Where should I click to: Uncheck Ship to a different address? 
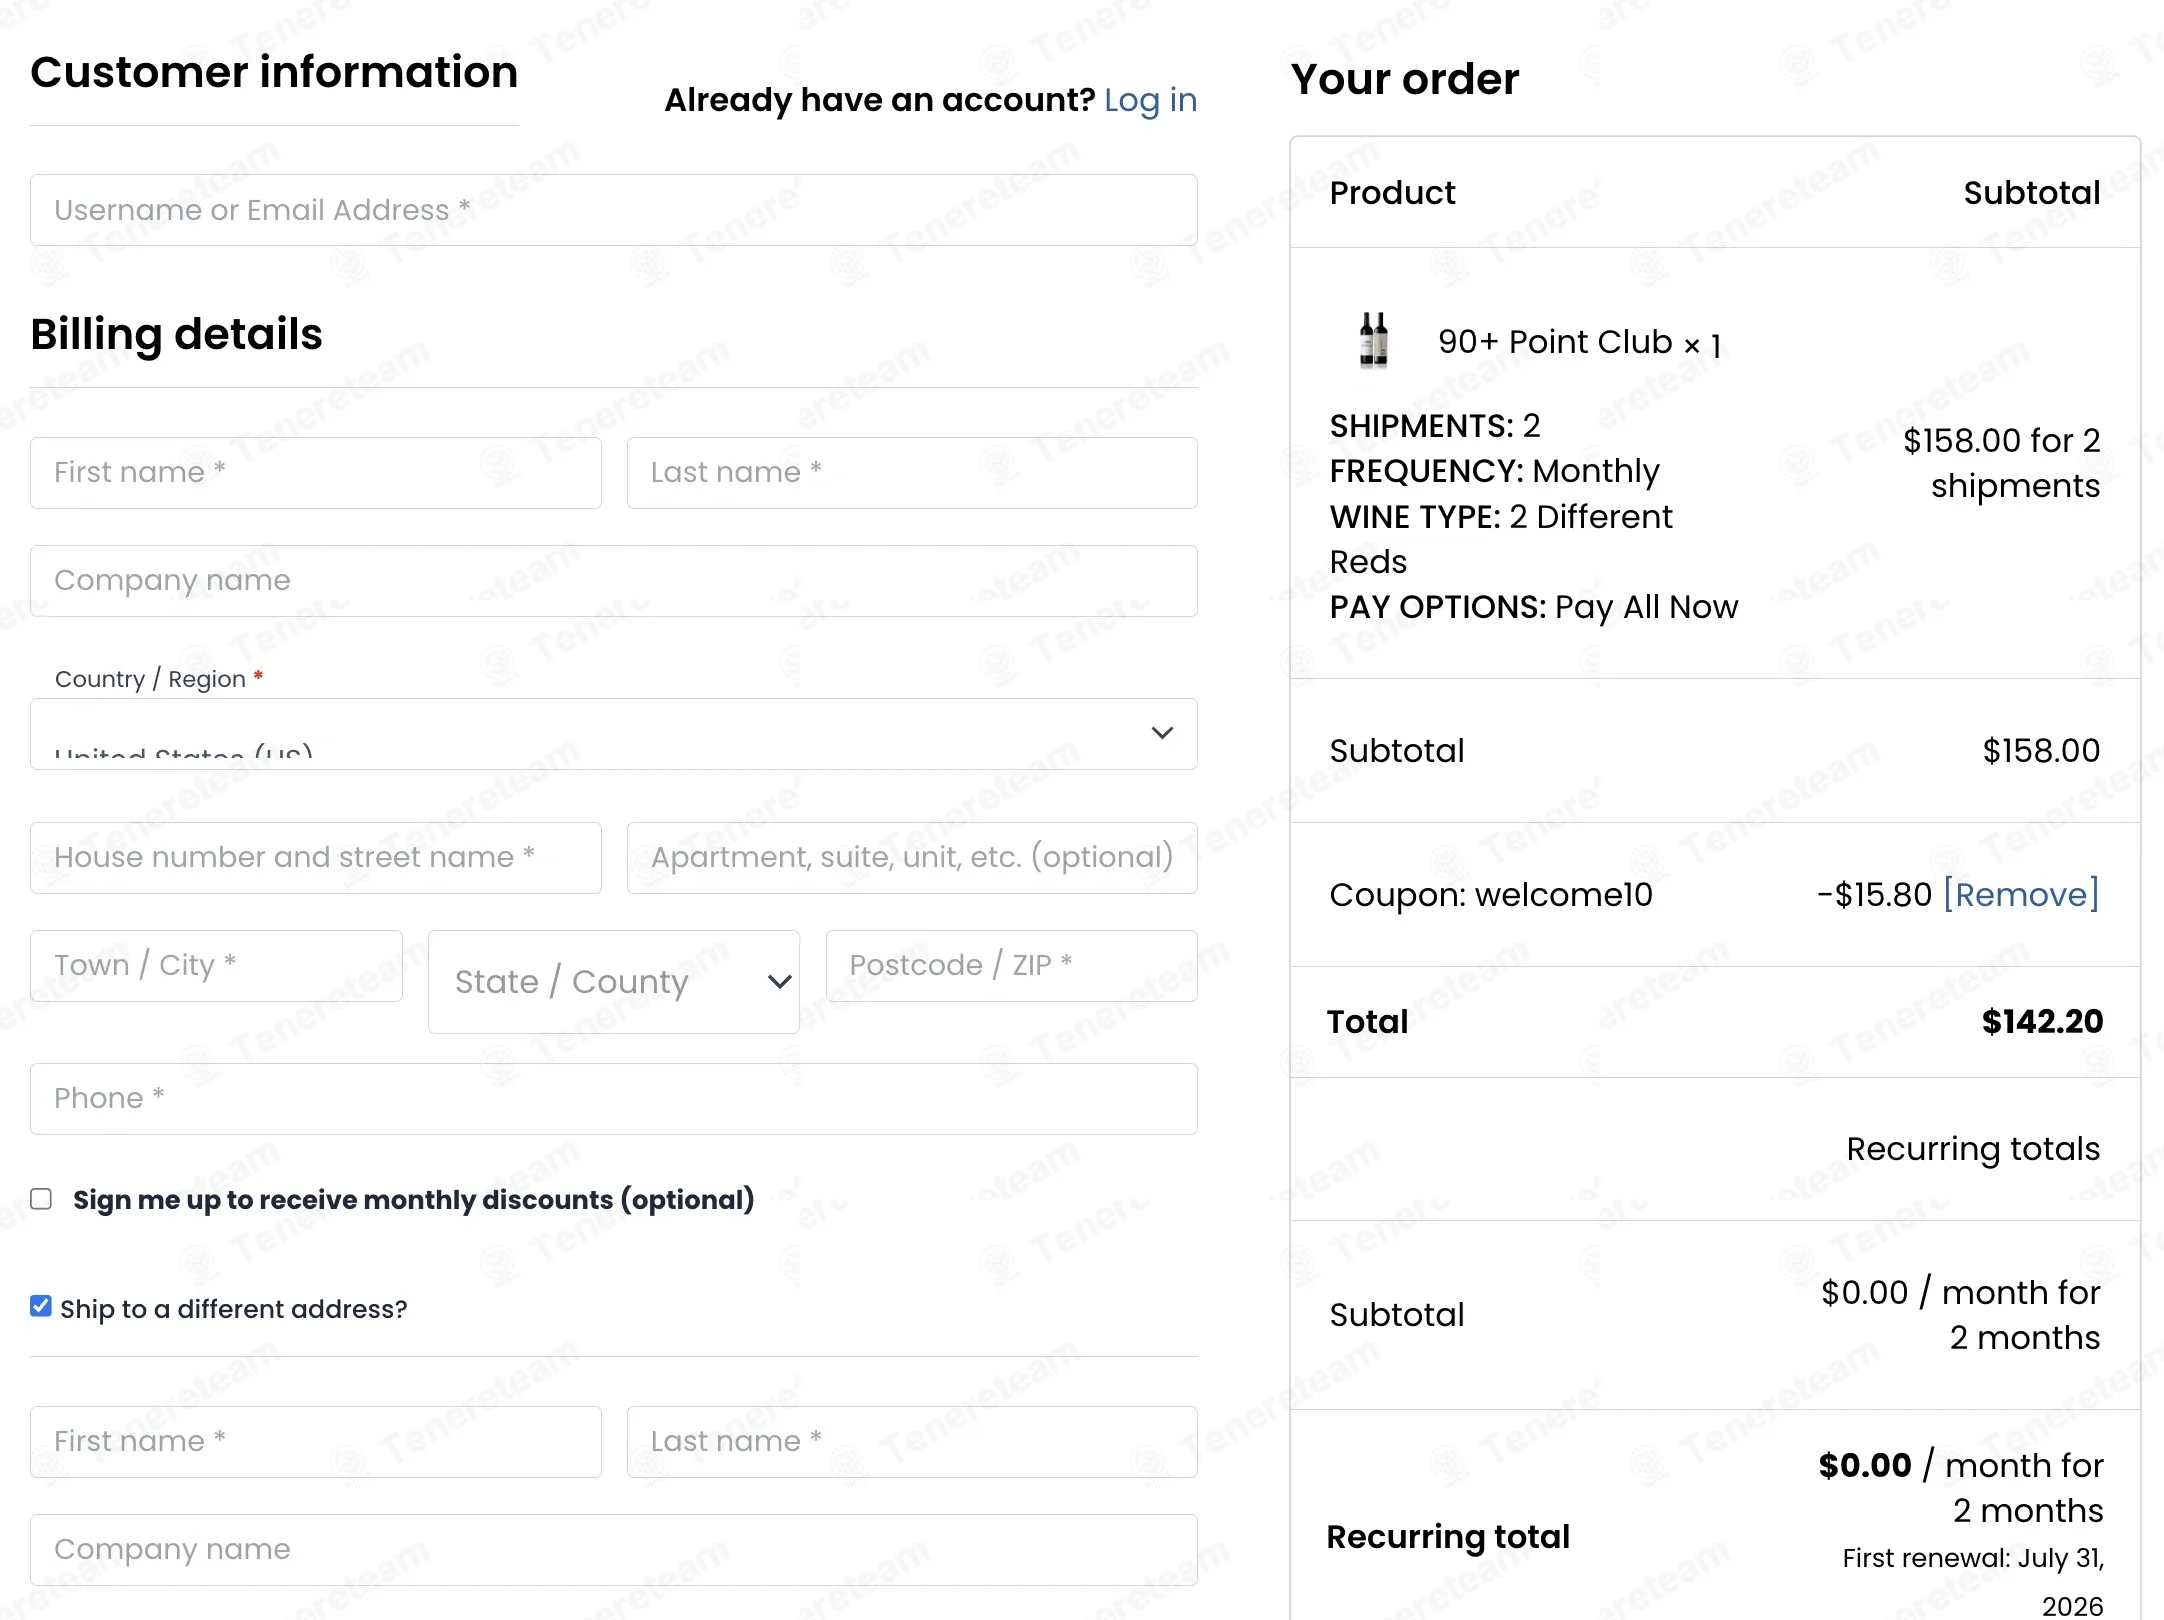[x=41, y=1306]
